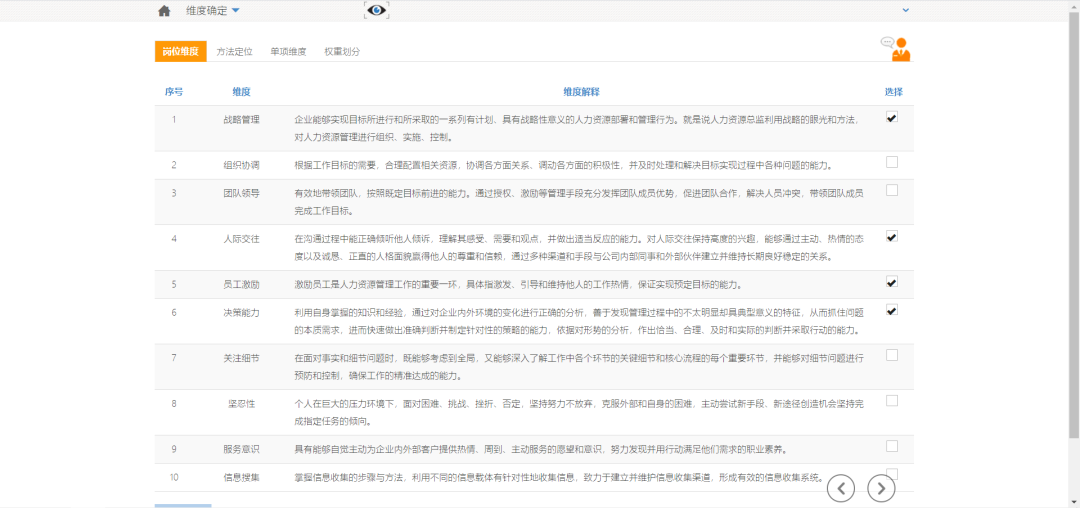
Task: Click the eye preview icon
Action: pos(376,10)
